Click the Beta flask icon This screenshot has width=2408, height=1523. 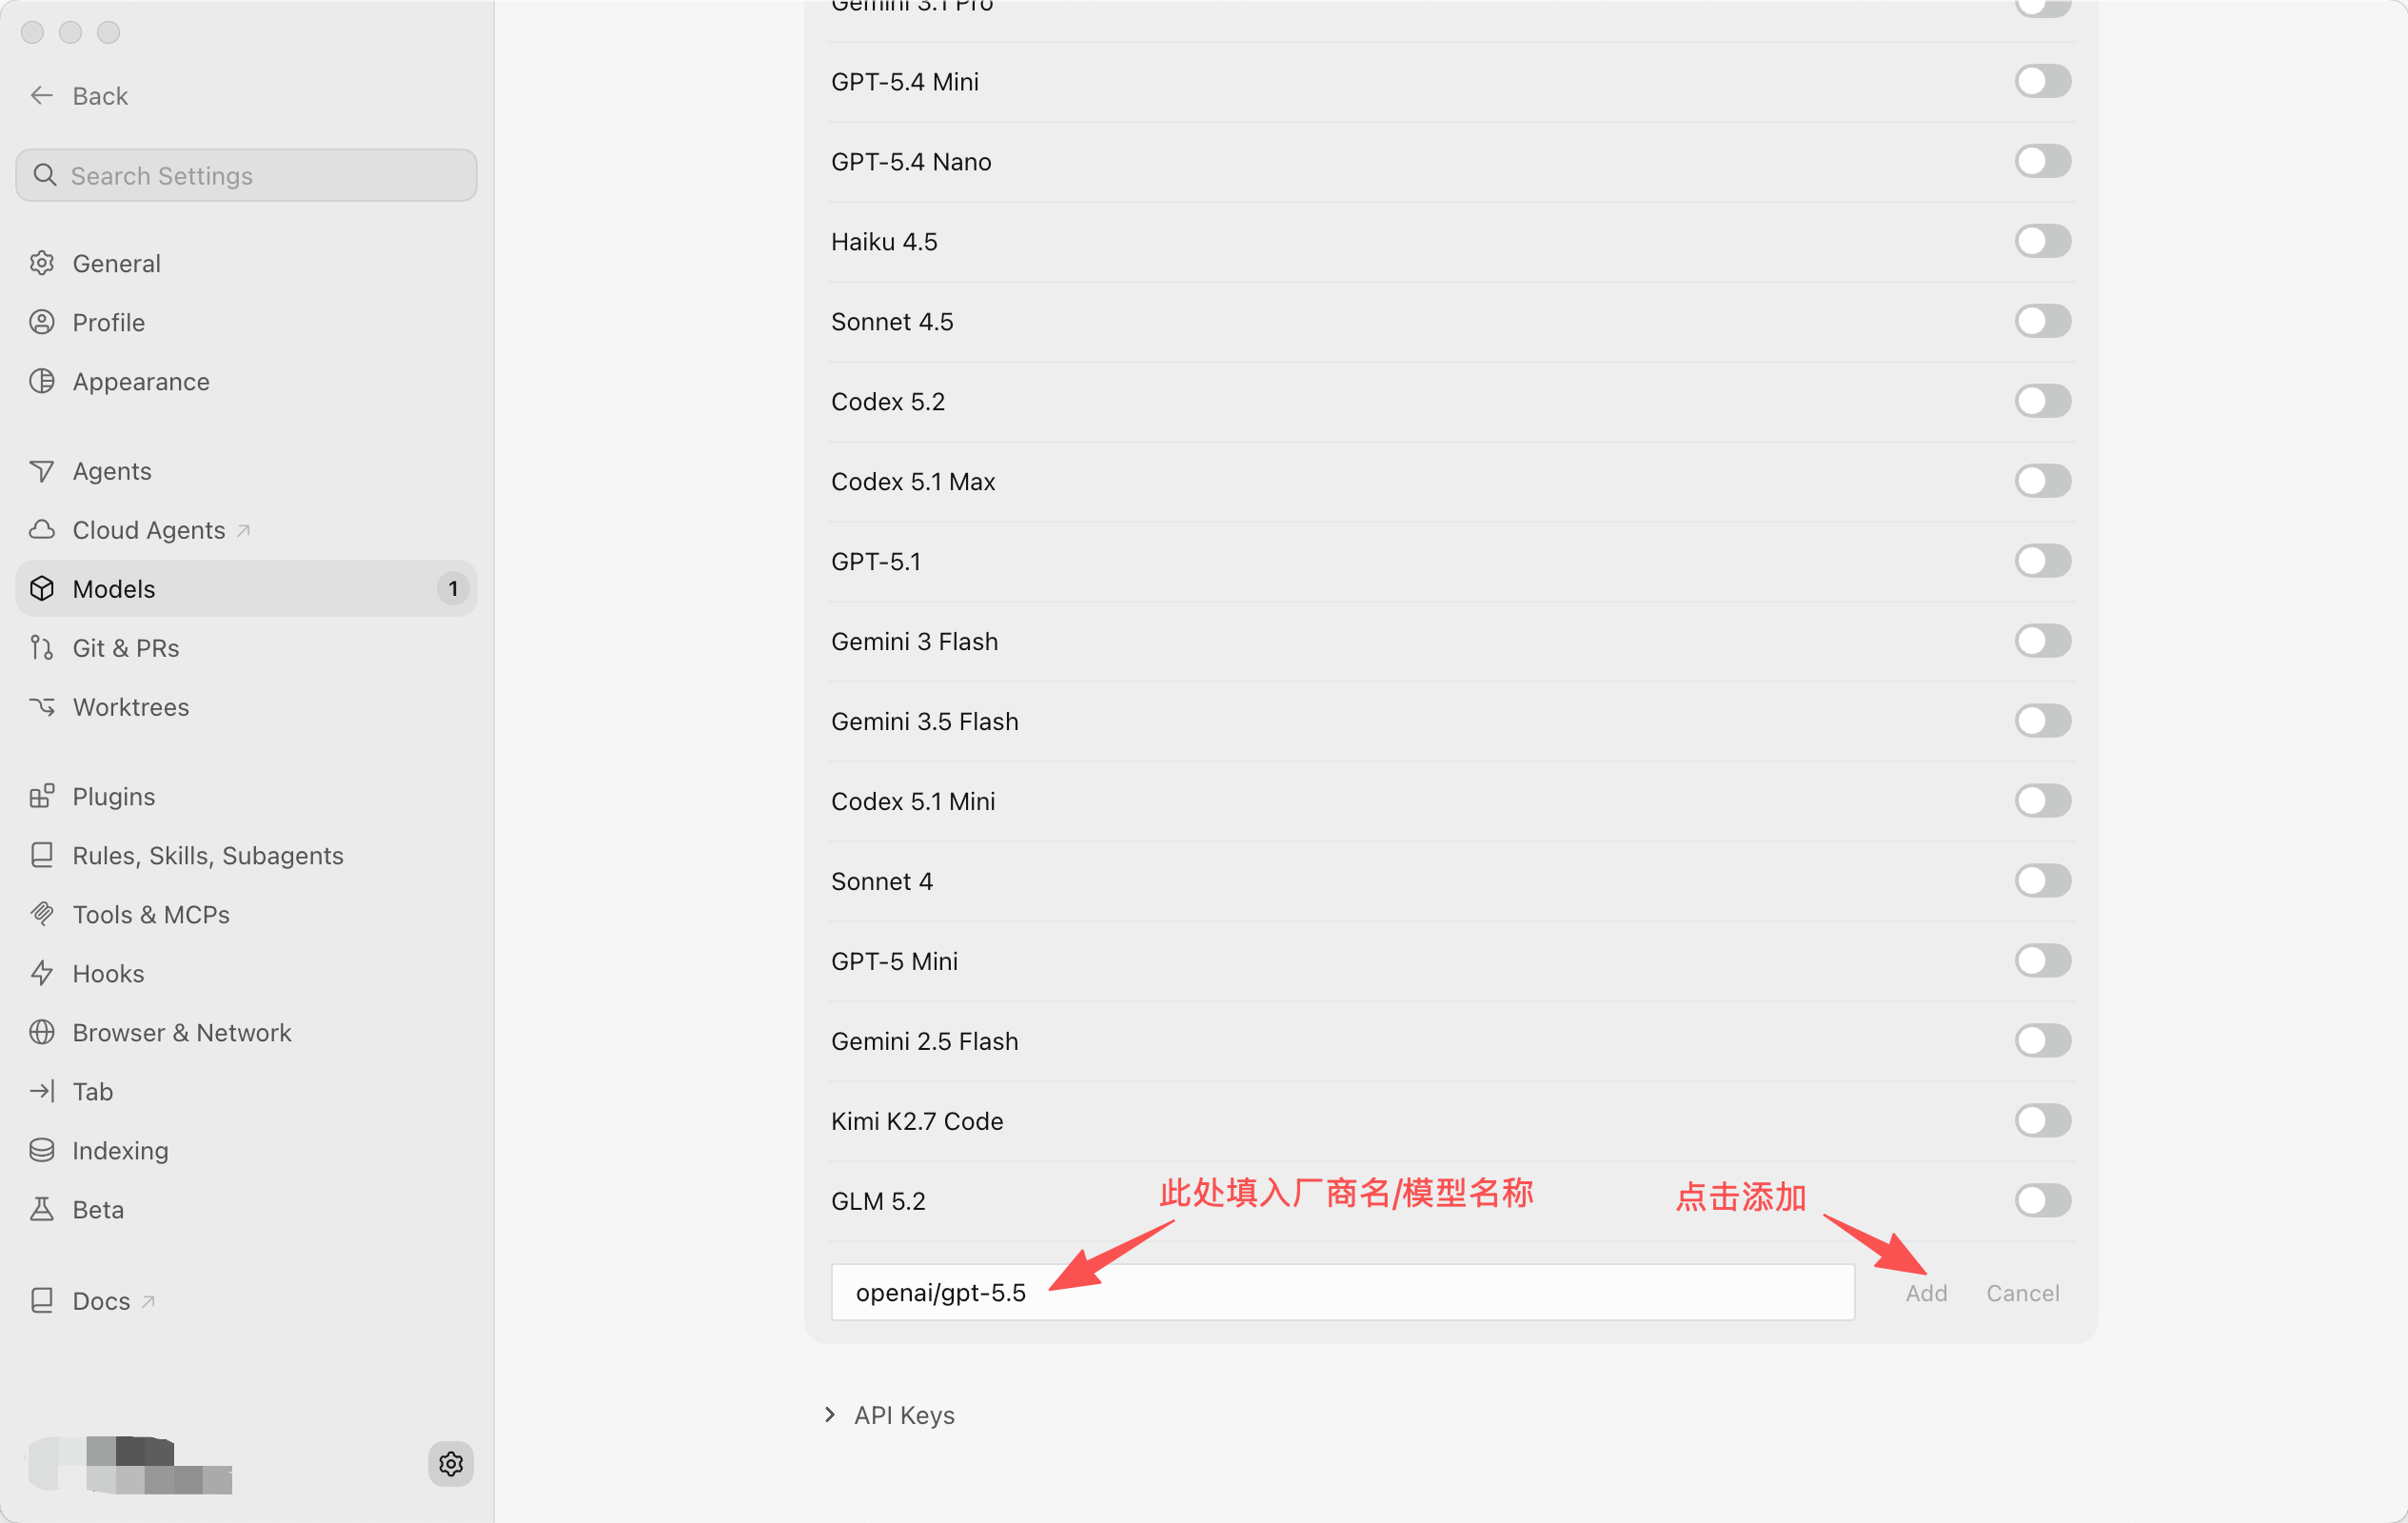(x=42, y=1209)
